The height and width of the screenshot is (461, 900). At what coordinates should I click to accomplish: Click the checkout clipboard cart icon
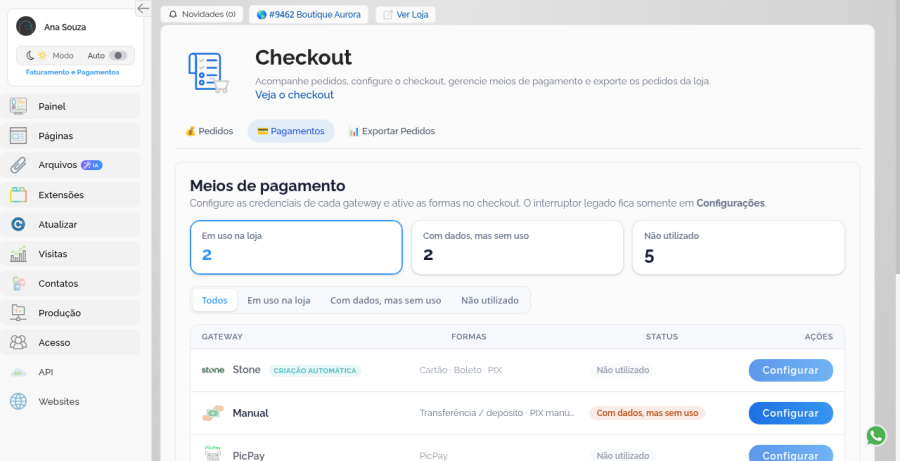(x=208, y=72)
